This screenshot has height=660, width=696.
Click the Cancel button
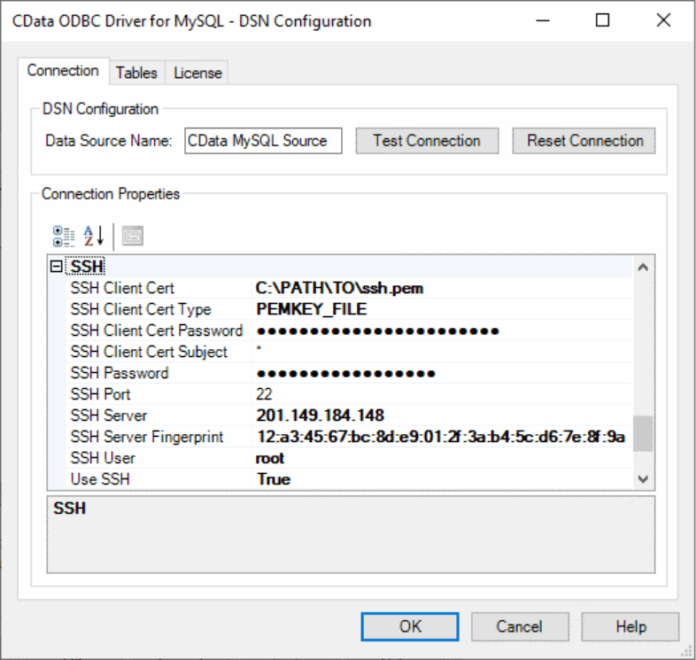tap(520, 627)
